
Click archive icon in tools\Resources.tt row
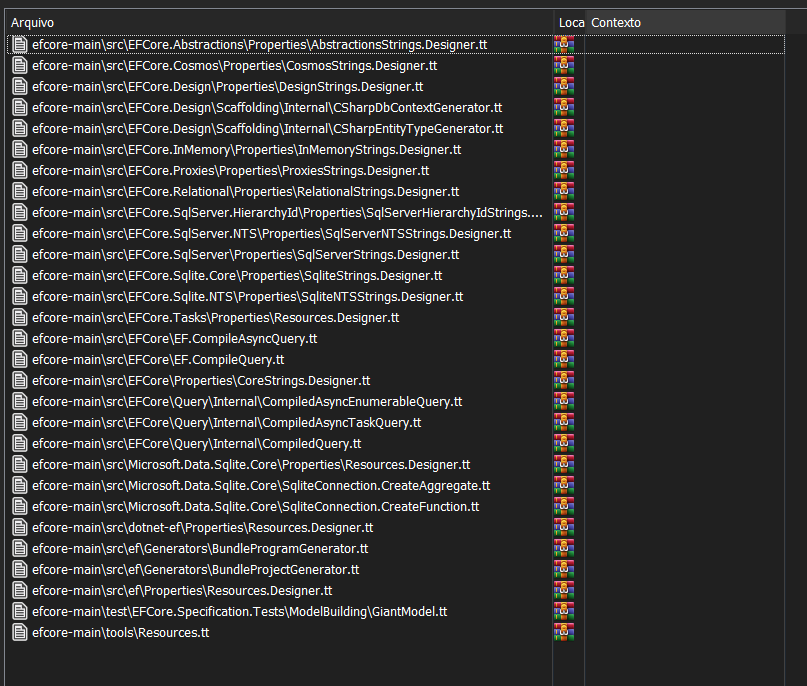pos(564,632)
